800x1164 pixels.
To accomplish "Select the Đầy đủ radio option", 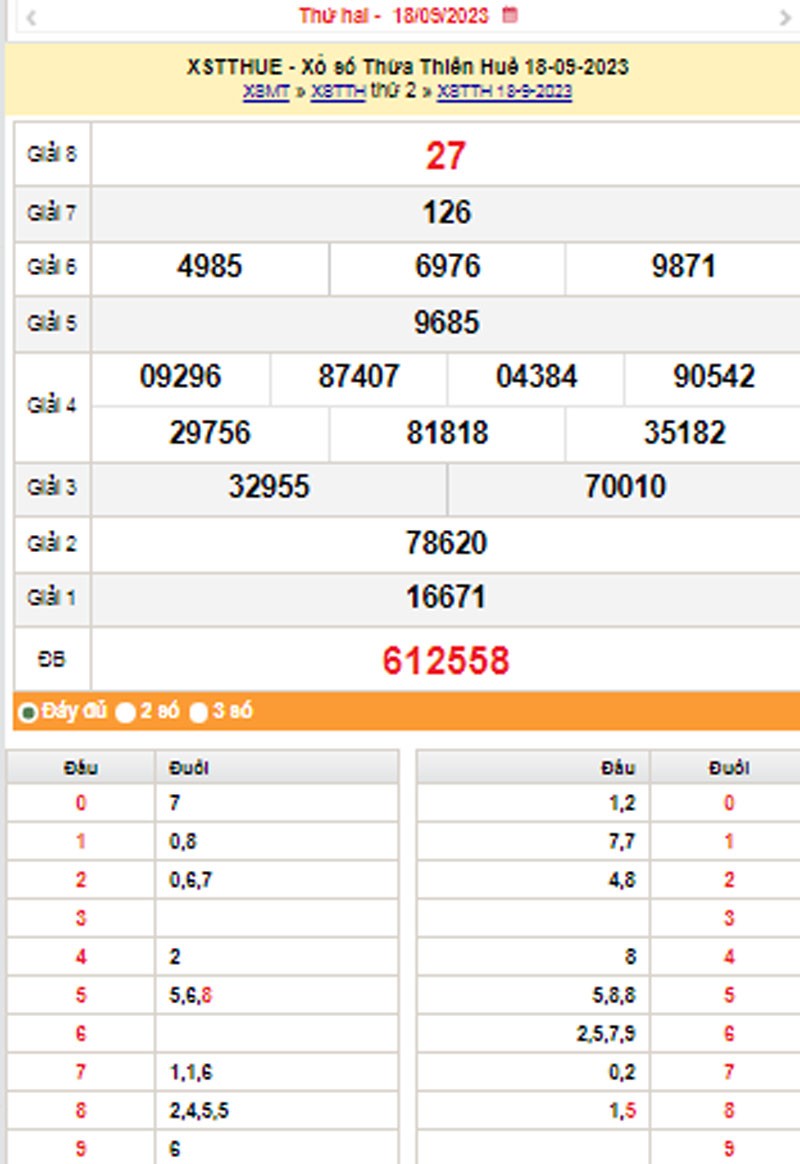I will coord(30,713).
